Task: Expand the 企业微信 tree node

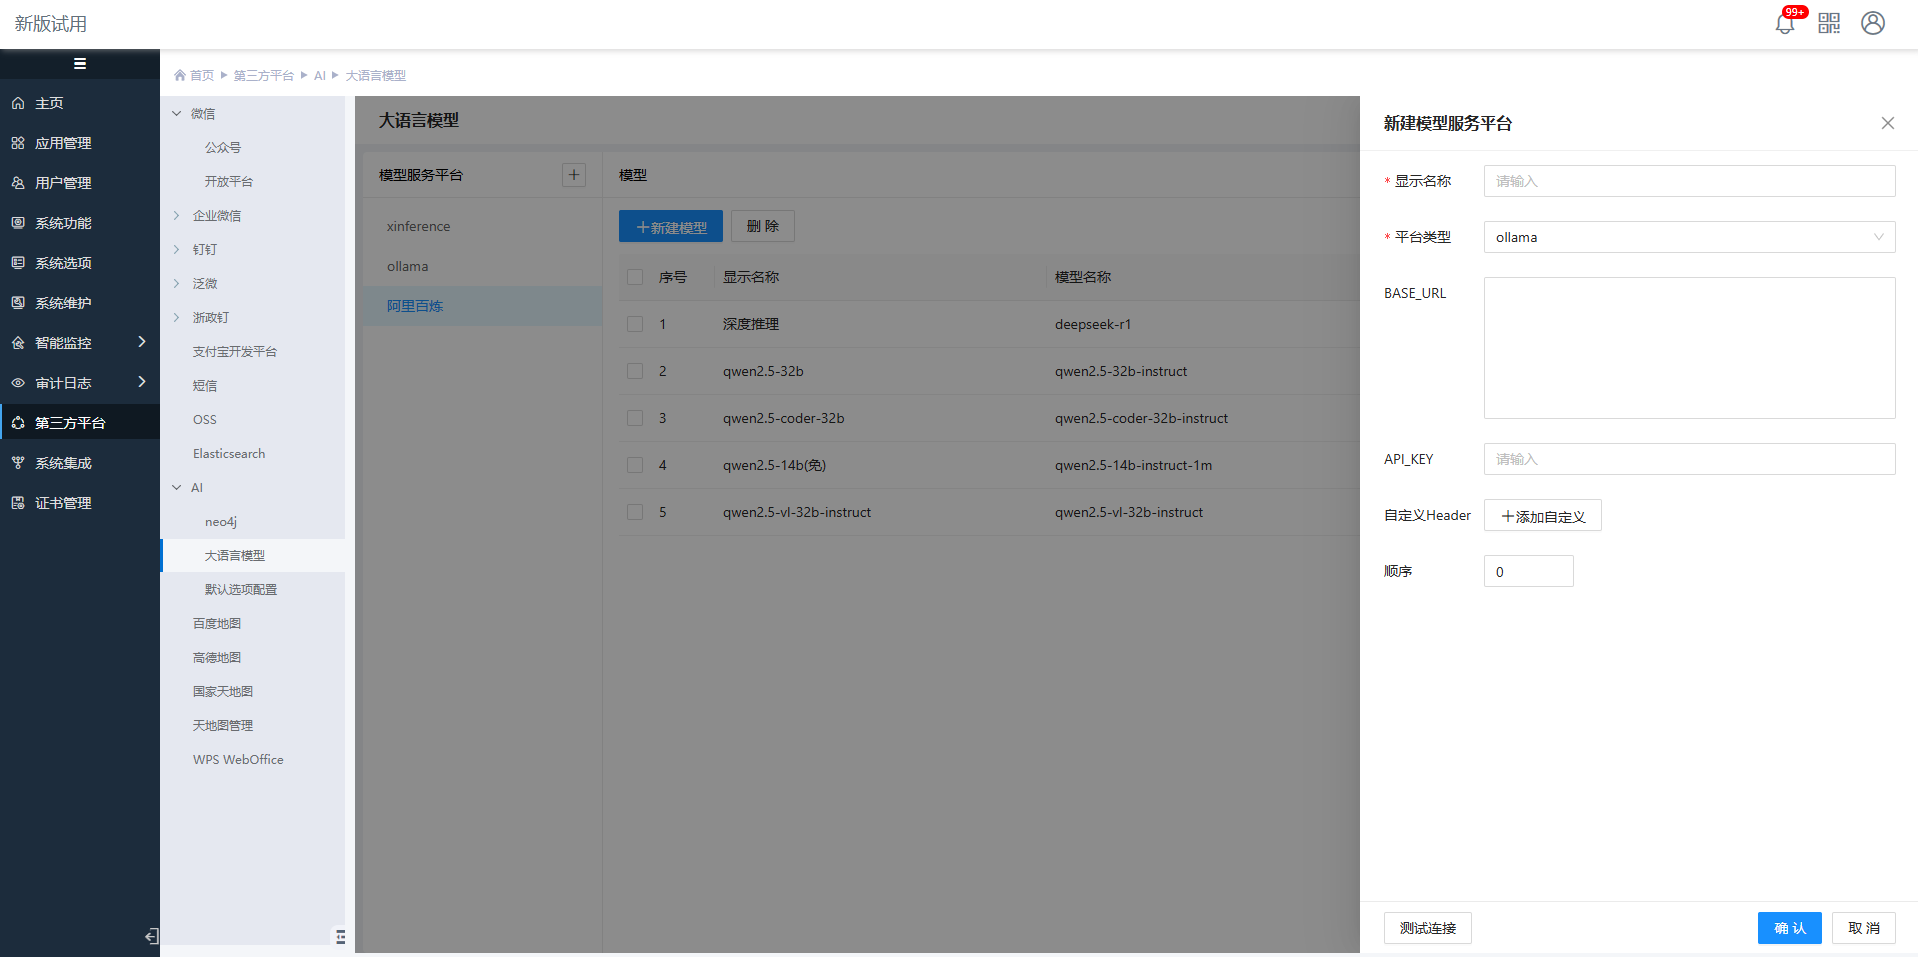Action: tap(177, 216)
